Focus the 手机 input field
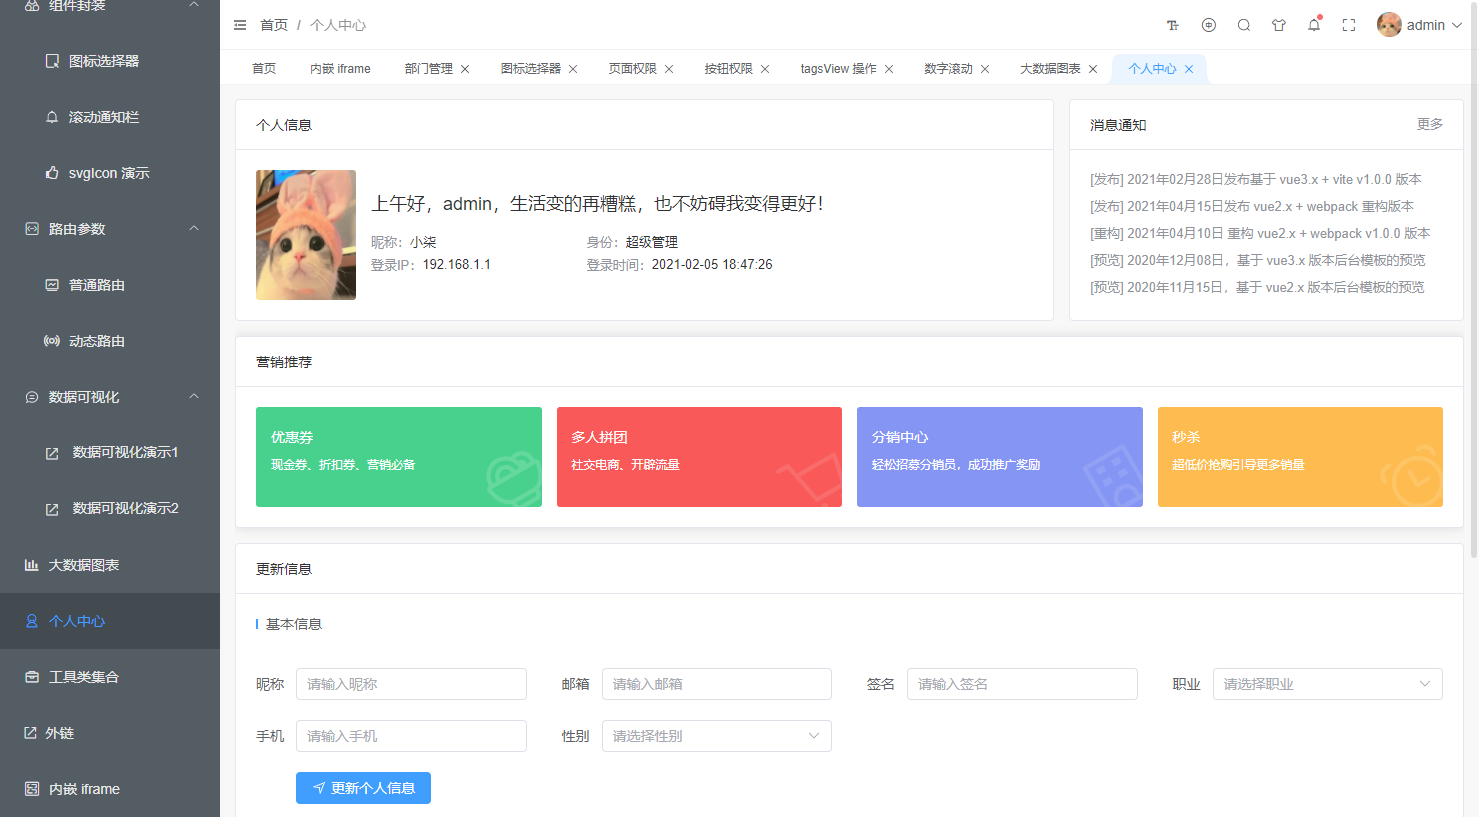1479x817 pixels. pos(411,736)
